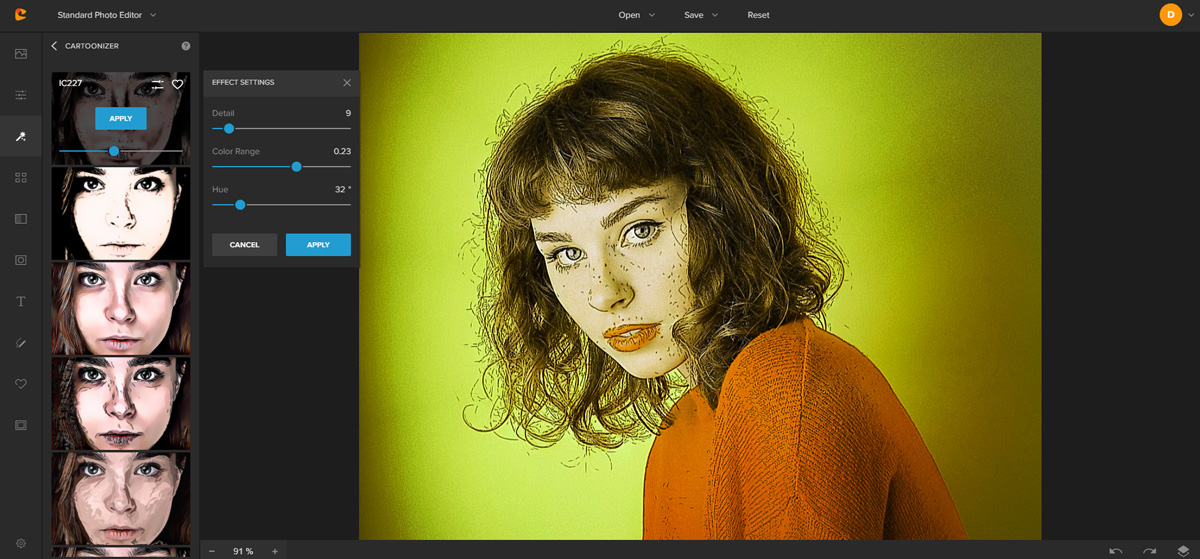The height and width of the screenshot is (559, 1200).
Task: Go back from the Cartoonizer panel
Action: pos(55,46)
